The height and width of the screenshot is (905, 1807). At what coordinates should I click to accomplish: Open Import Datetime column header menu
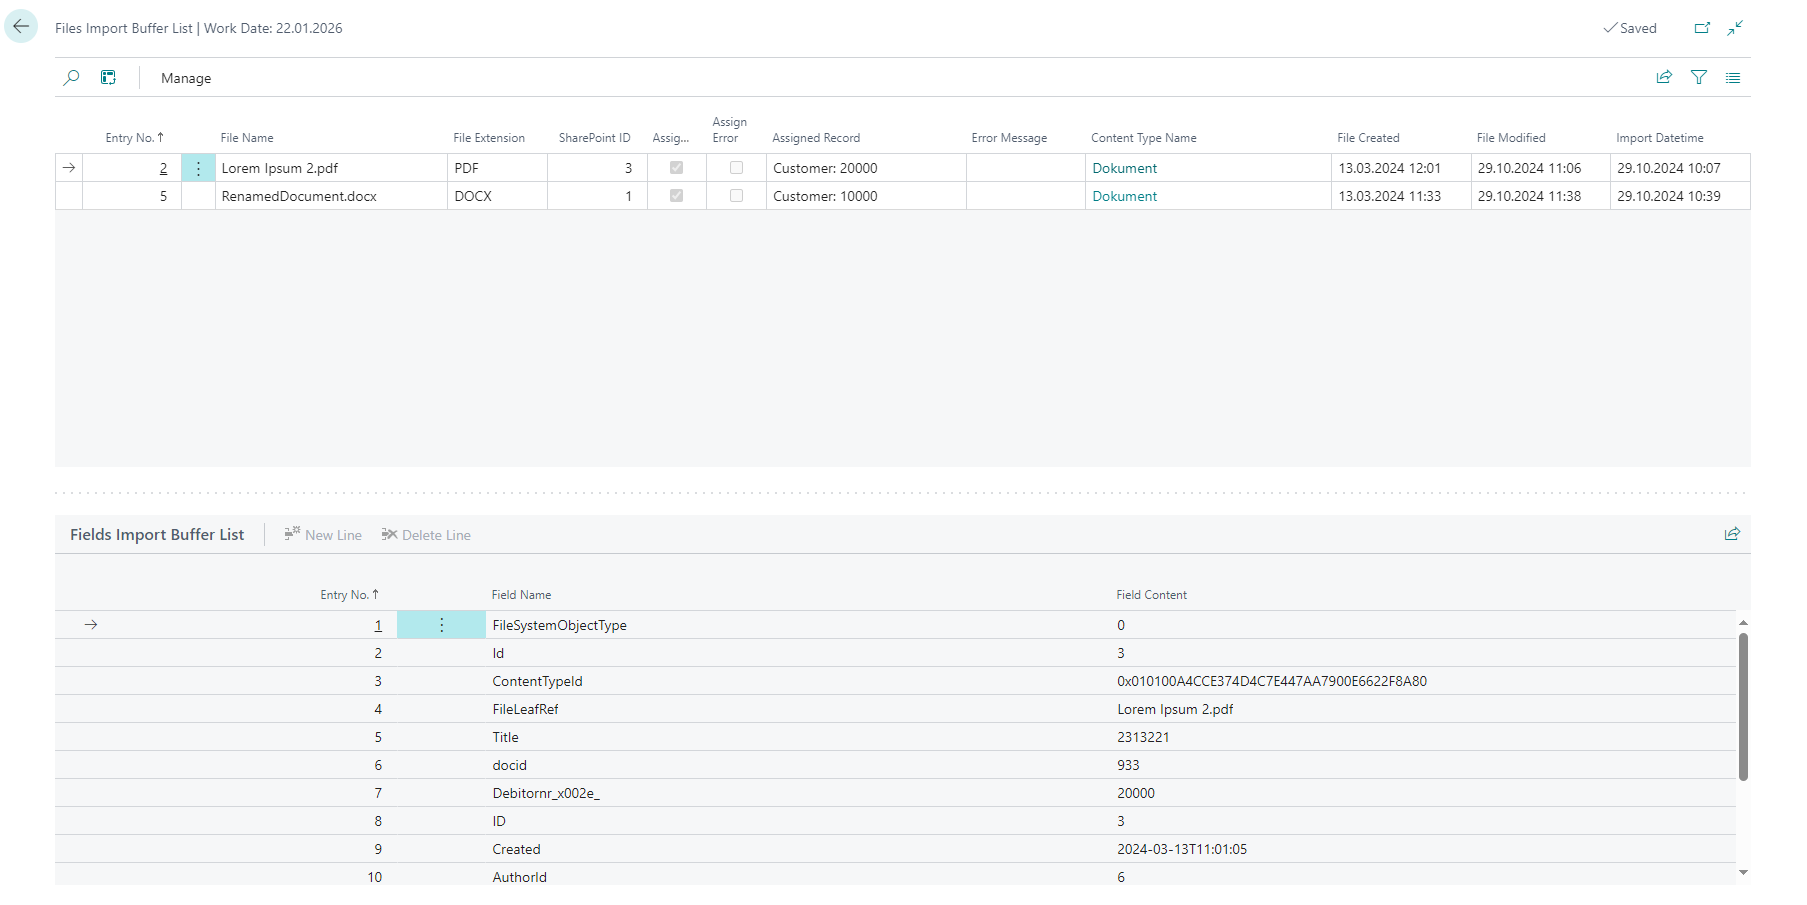pyautogui.click(x=1659, y=138)
